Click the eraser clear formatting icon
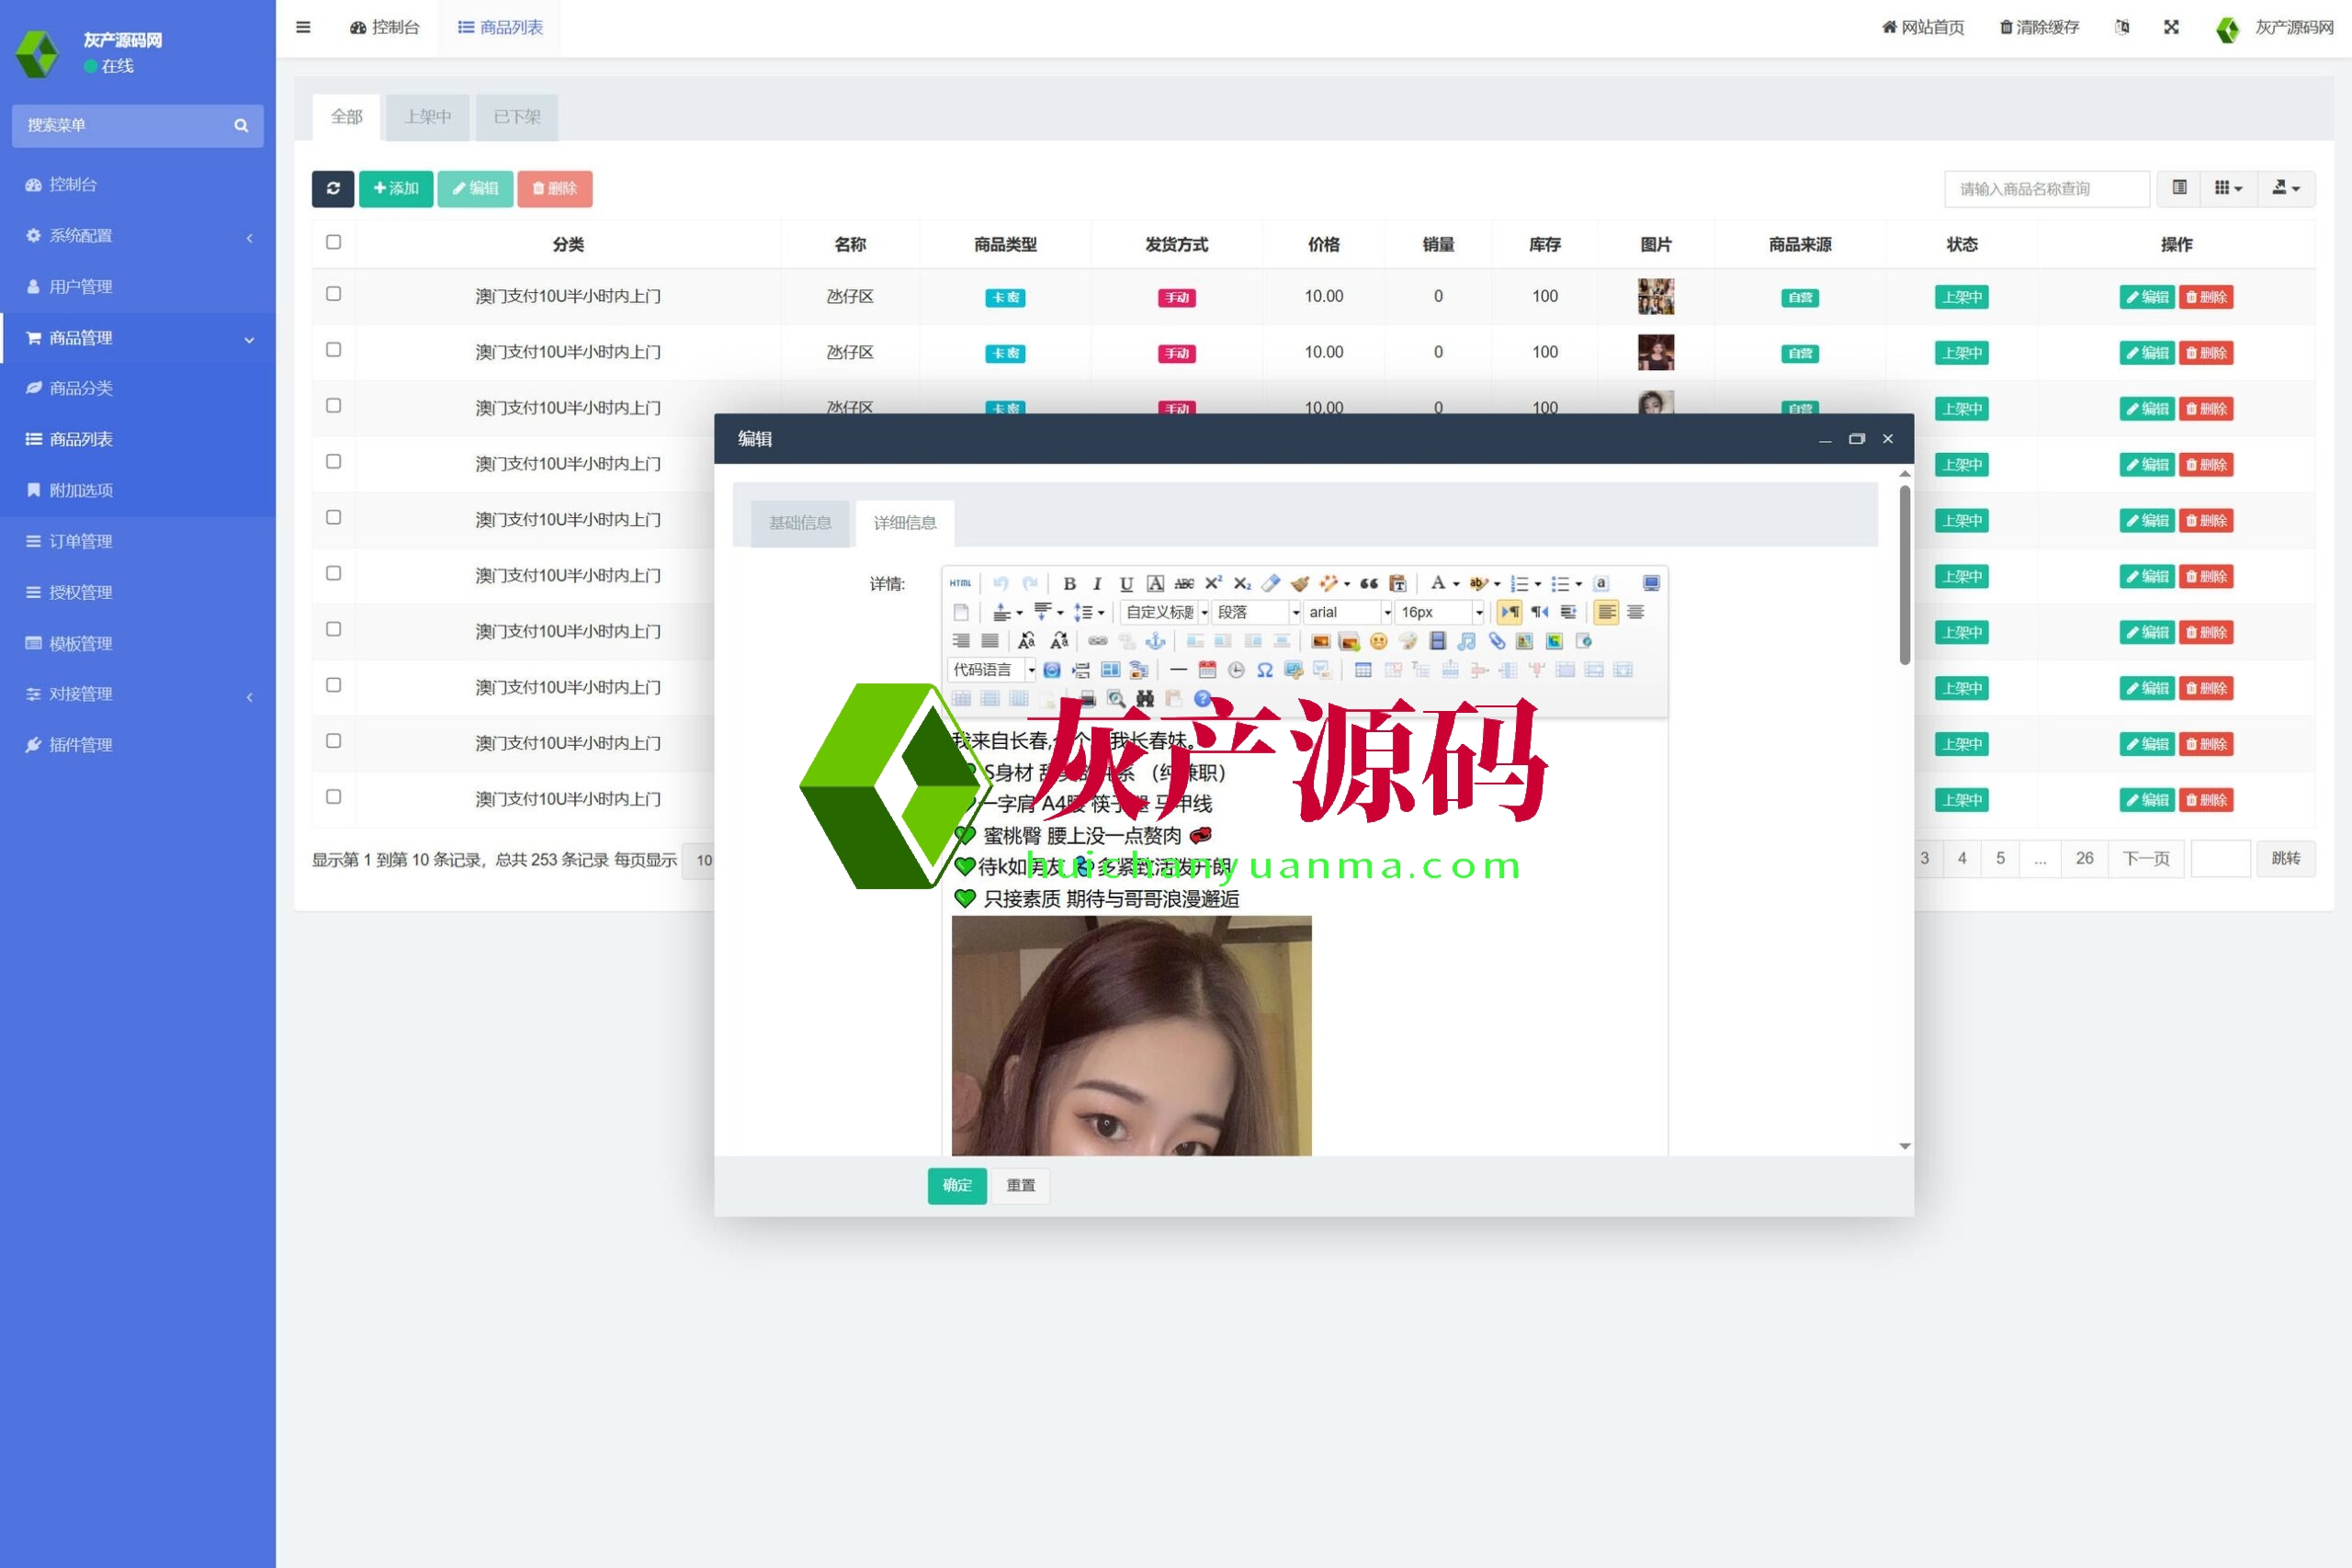 (x=1270, y=584)
